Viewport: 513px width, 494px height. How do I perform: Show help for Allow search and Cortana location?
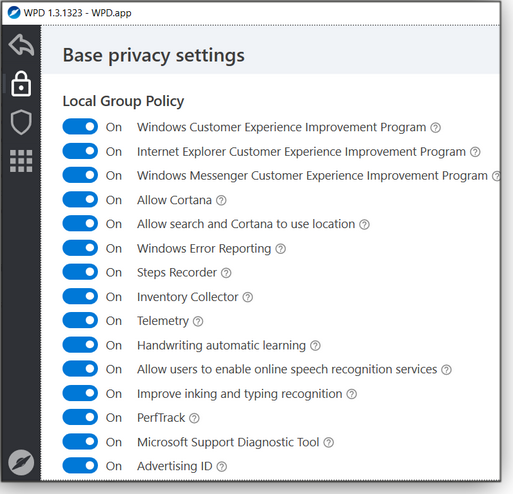point(364,224)
